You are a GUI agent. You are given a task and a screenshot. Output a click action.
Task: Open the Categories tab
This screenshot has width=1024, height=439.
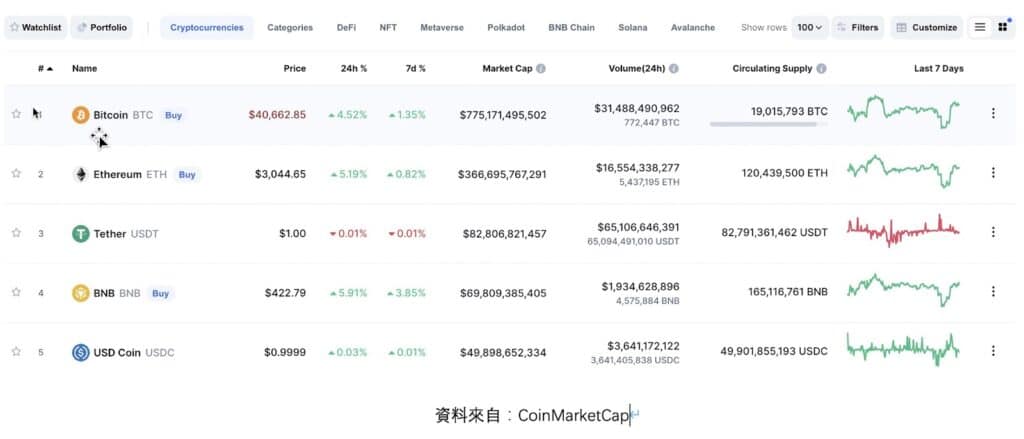pos(290,27)
